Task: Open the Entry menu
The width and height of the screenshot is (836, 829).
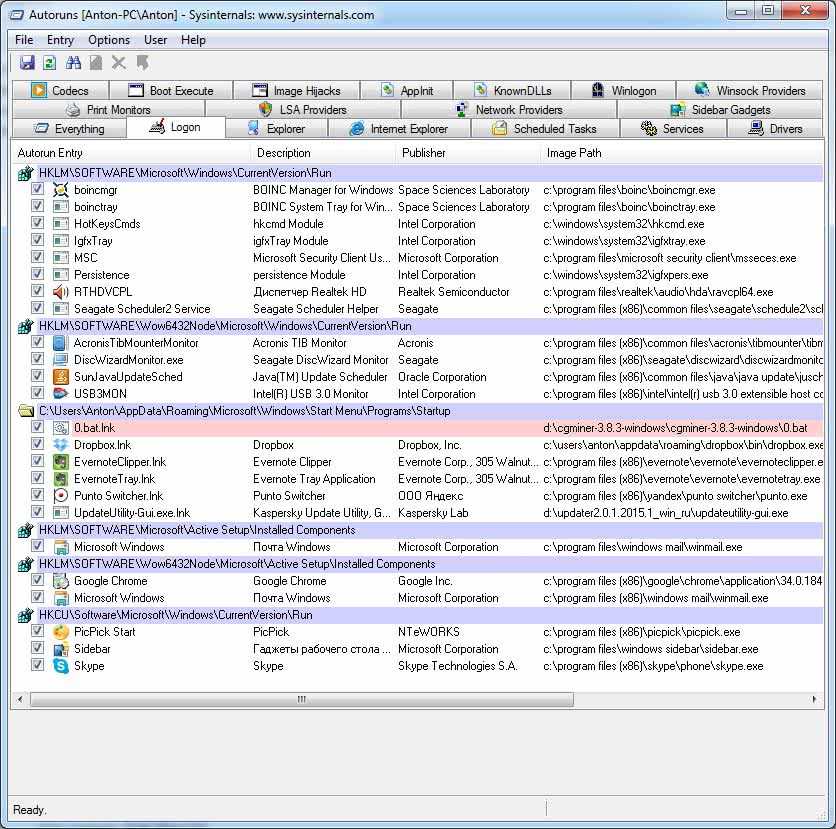Action: click(x=60, y=40)
